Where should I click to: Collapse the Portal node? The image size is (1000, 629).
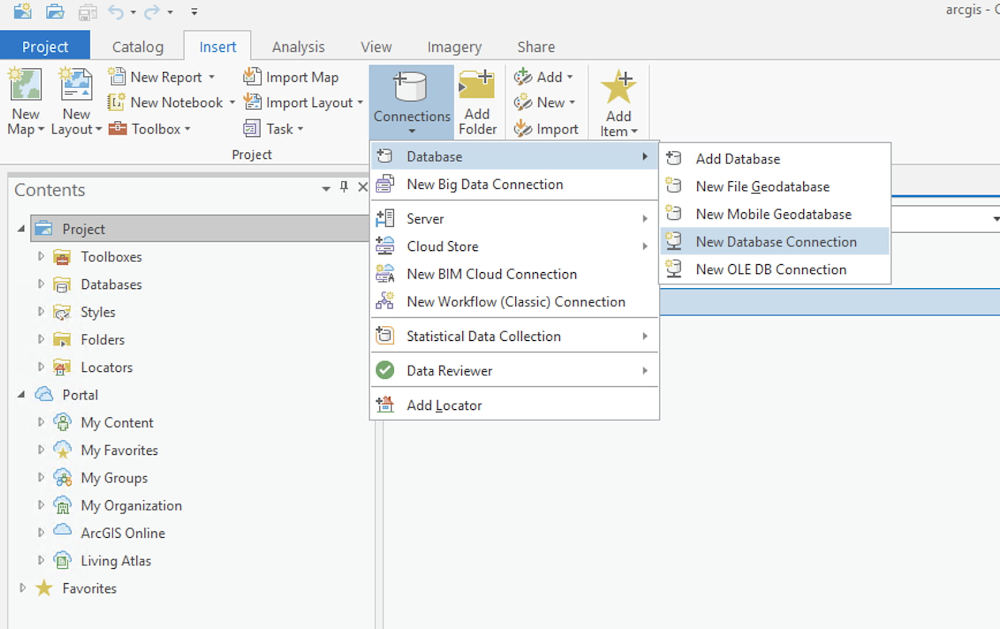21,394
